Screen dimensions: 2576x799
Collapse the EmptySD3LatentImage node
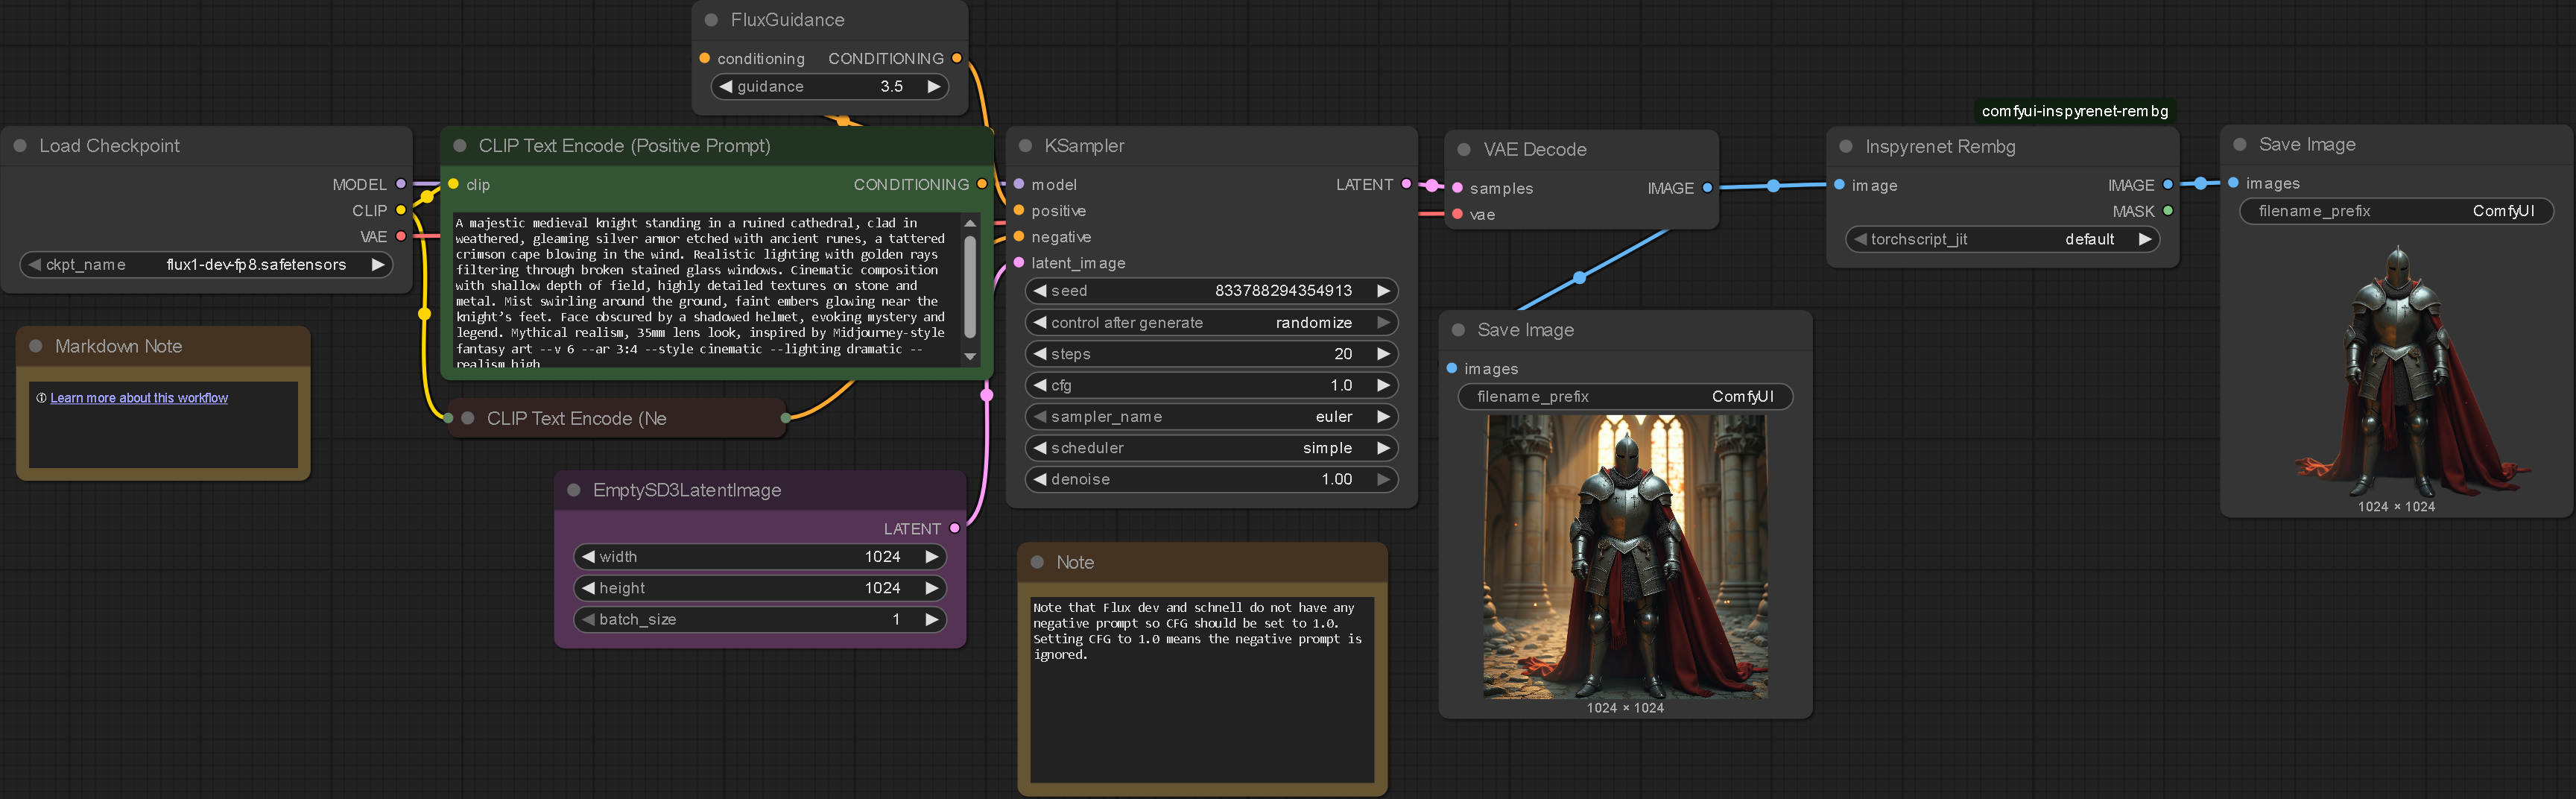[x=574, y=490]
